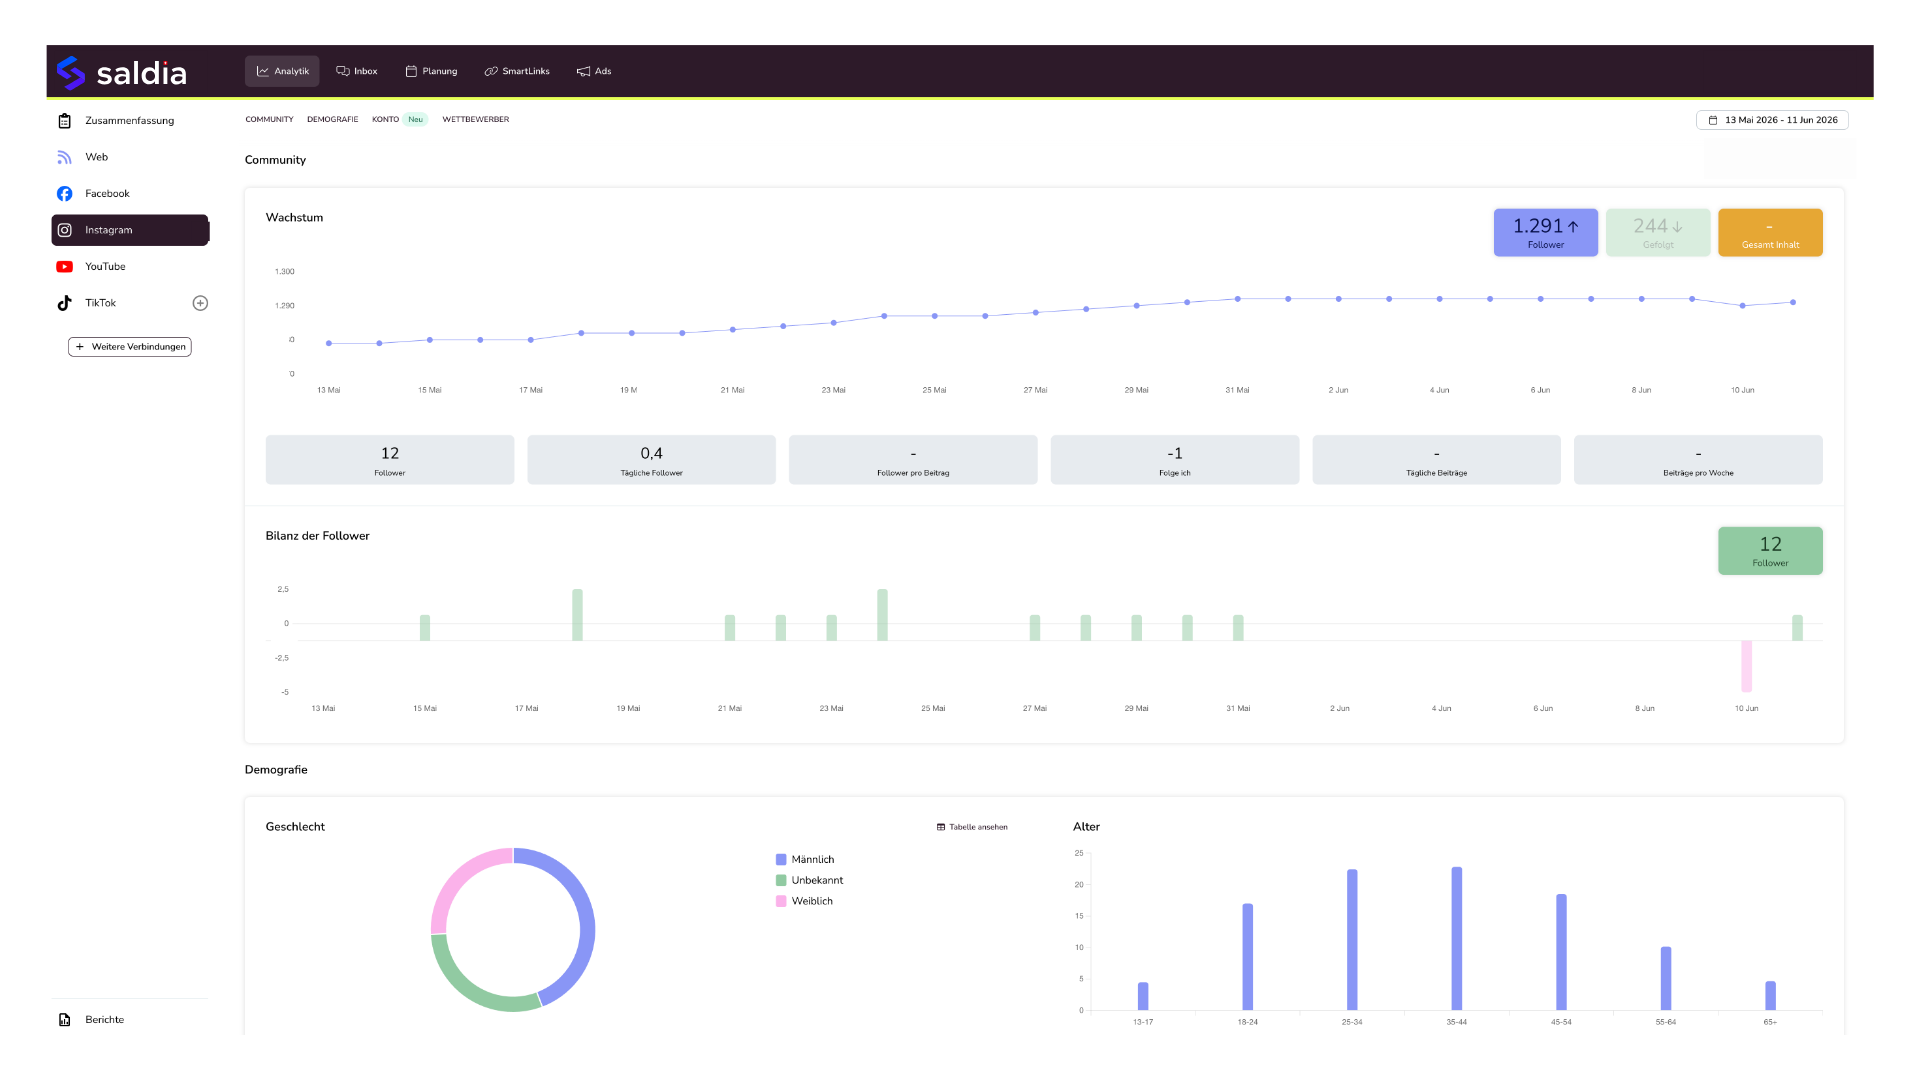The image size is (1920, 1080).
Task: Click the Tabelle ansehen table icon
Action: [941, 827]
